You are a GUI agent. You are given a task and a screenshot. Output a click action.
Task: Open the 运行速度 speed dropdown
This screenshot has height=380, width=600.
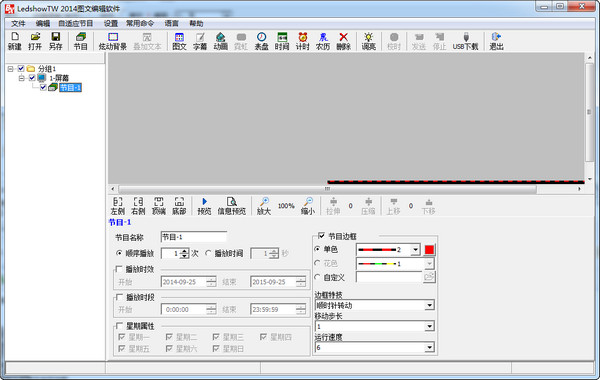pos(430,347)
